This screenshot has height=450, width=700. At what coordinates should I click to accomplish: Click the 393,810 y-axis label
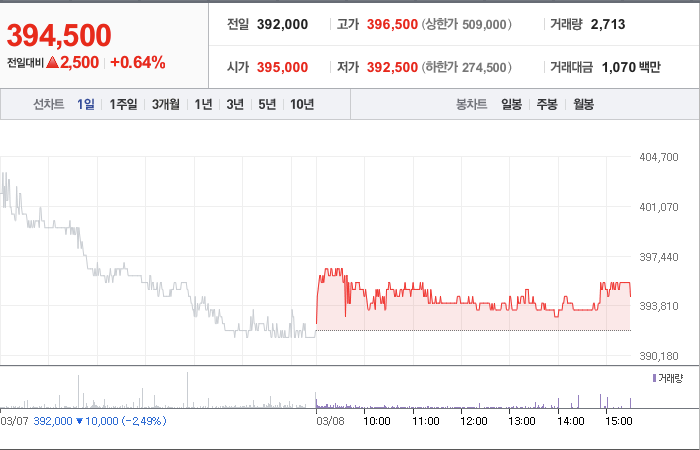pos(659,306)
